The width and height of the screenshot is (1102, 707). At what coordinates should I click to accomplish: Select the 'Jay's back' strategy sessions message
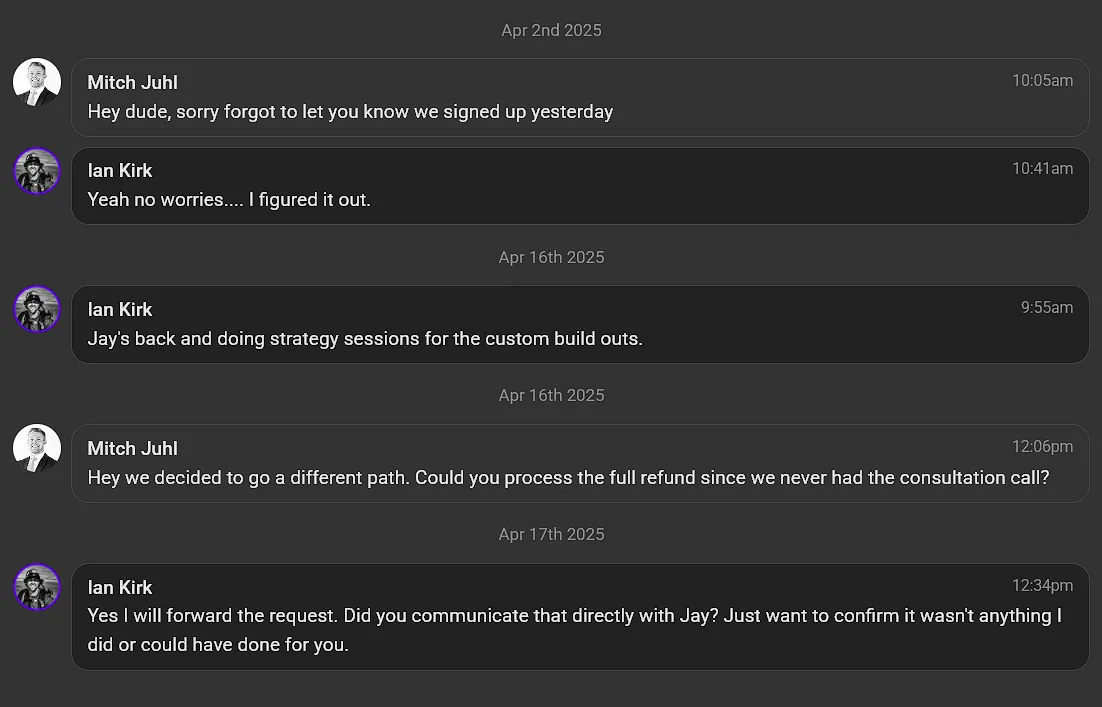coord(580,324)
